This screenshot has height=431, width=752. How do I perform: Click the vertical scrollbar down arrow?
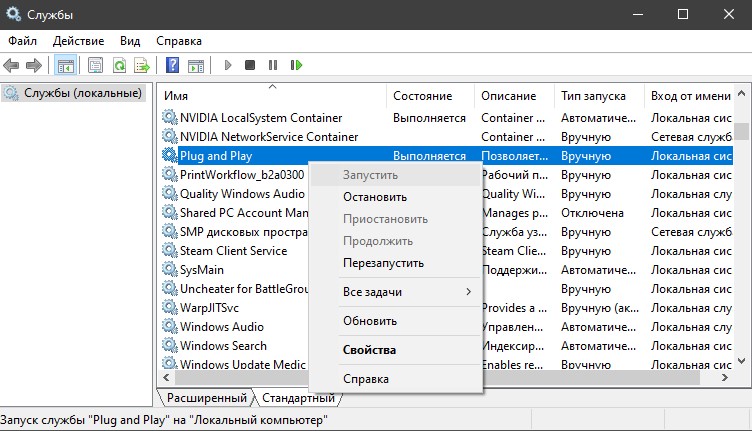pos(741,361)
